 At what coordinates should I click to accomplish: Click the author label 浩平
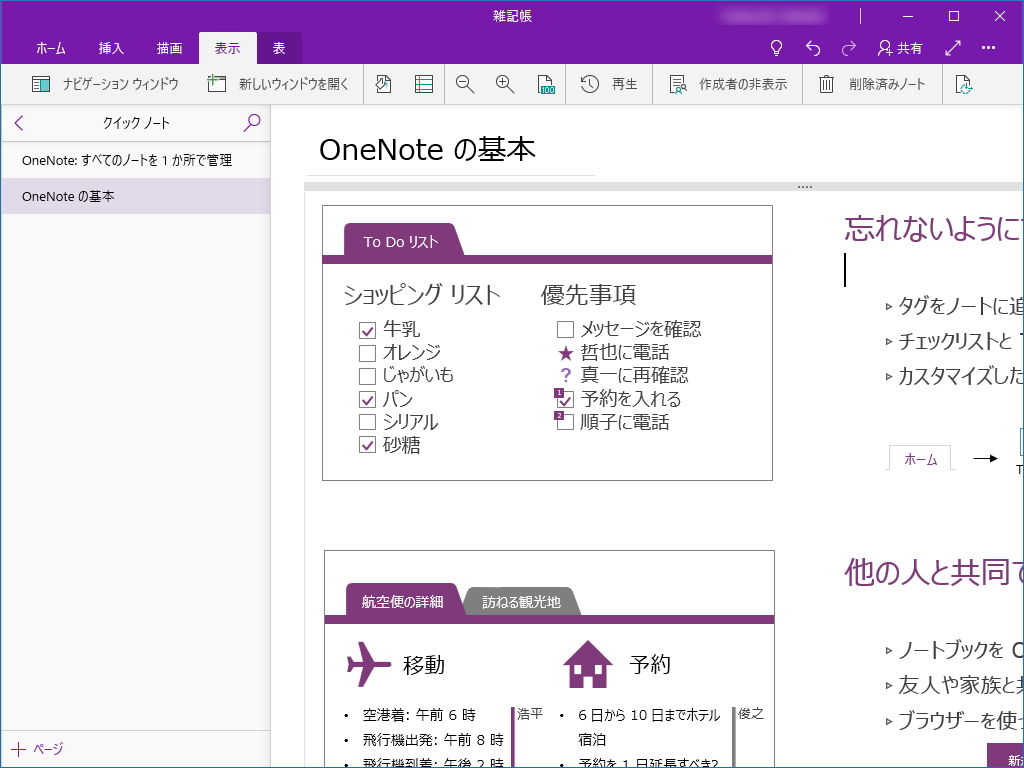[x=530, y=714]
